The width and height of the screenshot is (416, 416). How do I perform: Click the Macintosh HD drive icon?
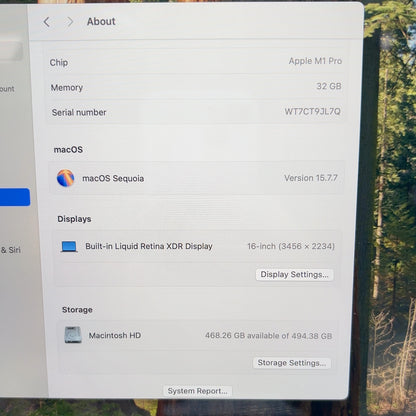(73, 335)
